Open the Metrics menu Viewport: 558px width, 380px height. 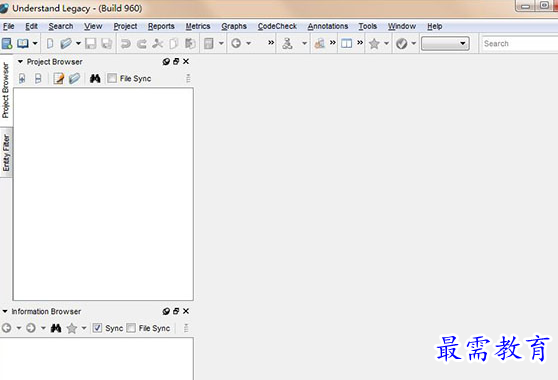[198, 26]
